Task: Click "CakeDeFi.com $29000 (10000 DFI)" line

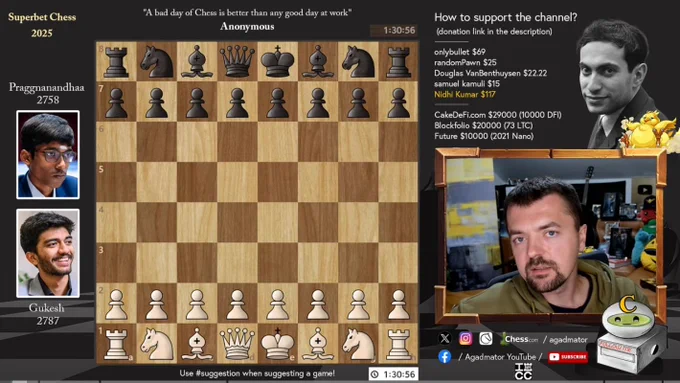Action: (x=498, y=115)
